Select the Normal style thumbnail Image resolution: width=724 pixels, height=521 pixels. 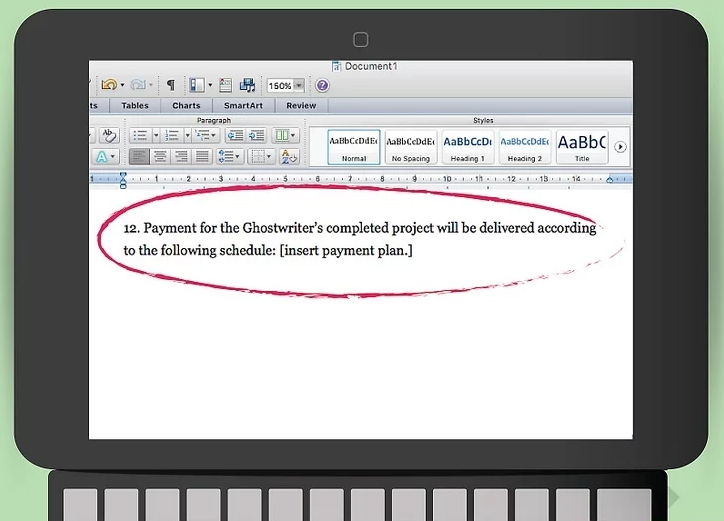tap(354, 147)
